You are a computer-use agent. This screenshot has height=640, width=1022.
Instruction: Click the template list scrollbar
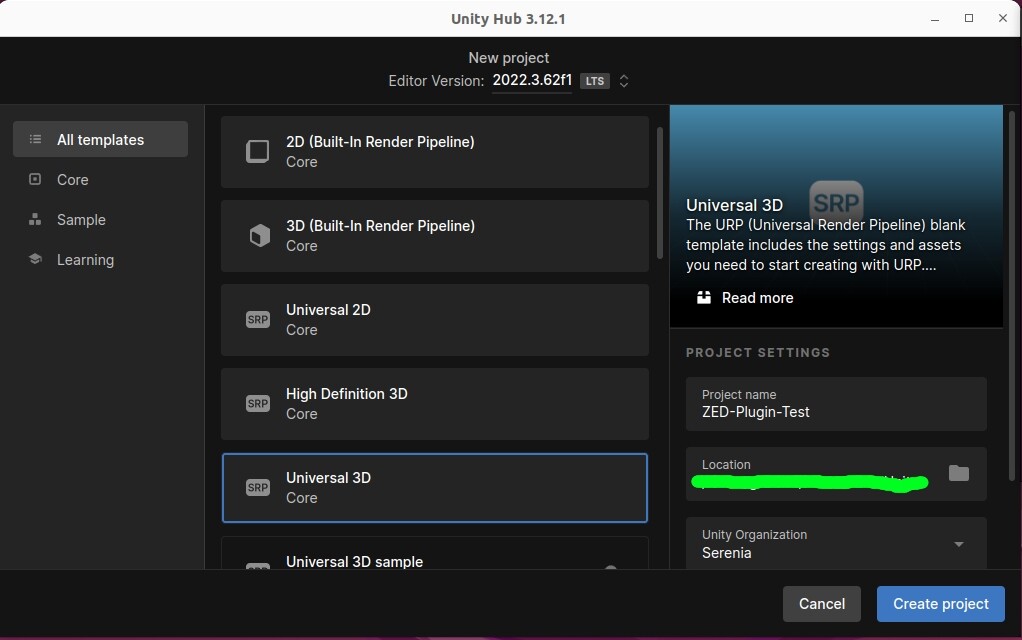coord(660,193)
